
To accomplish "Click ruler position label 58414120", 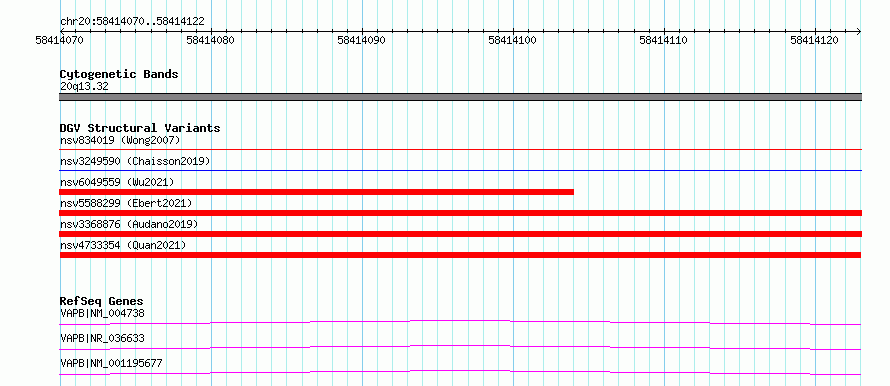I will 815,40.
